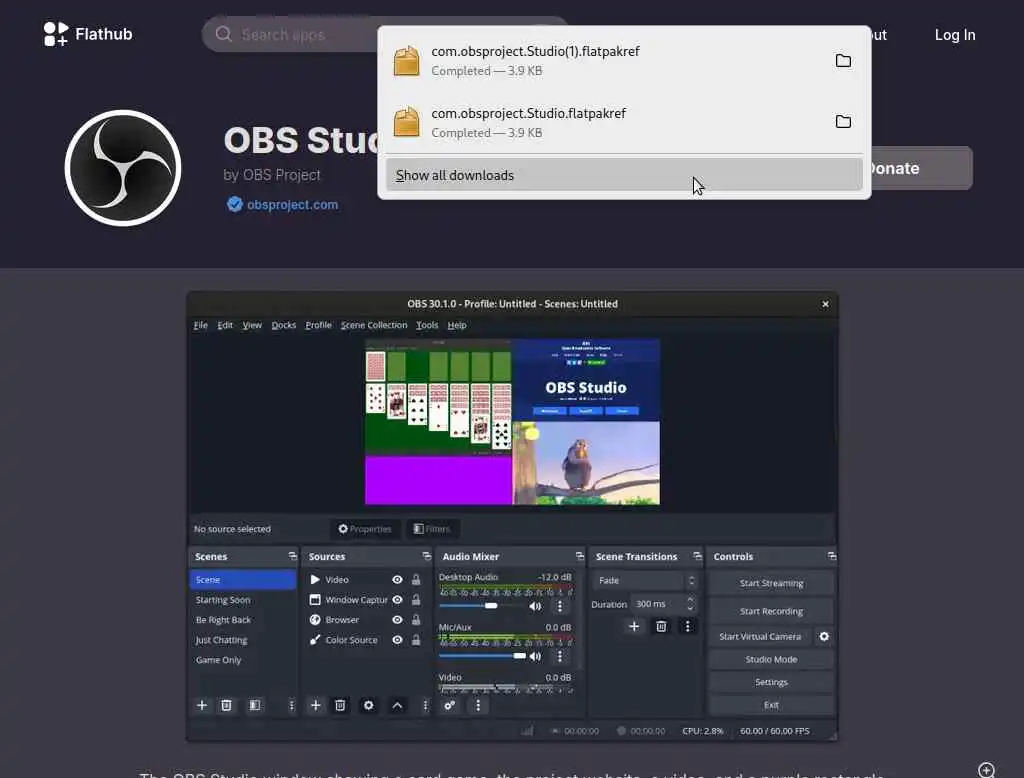Screen dimensions: 1024x778
Task: Toggle the eye icon for Color Source
Action: pos(397,640)
